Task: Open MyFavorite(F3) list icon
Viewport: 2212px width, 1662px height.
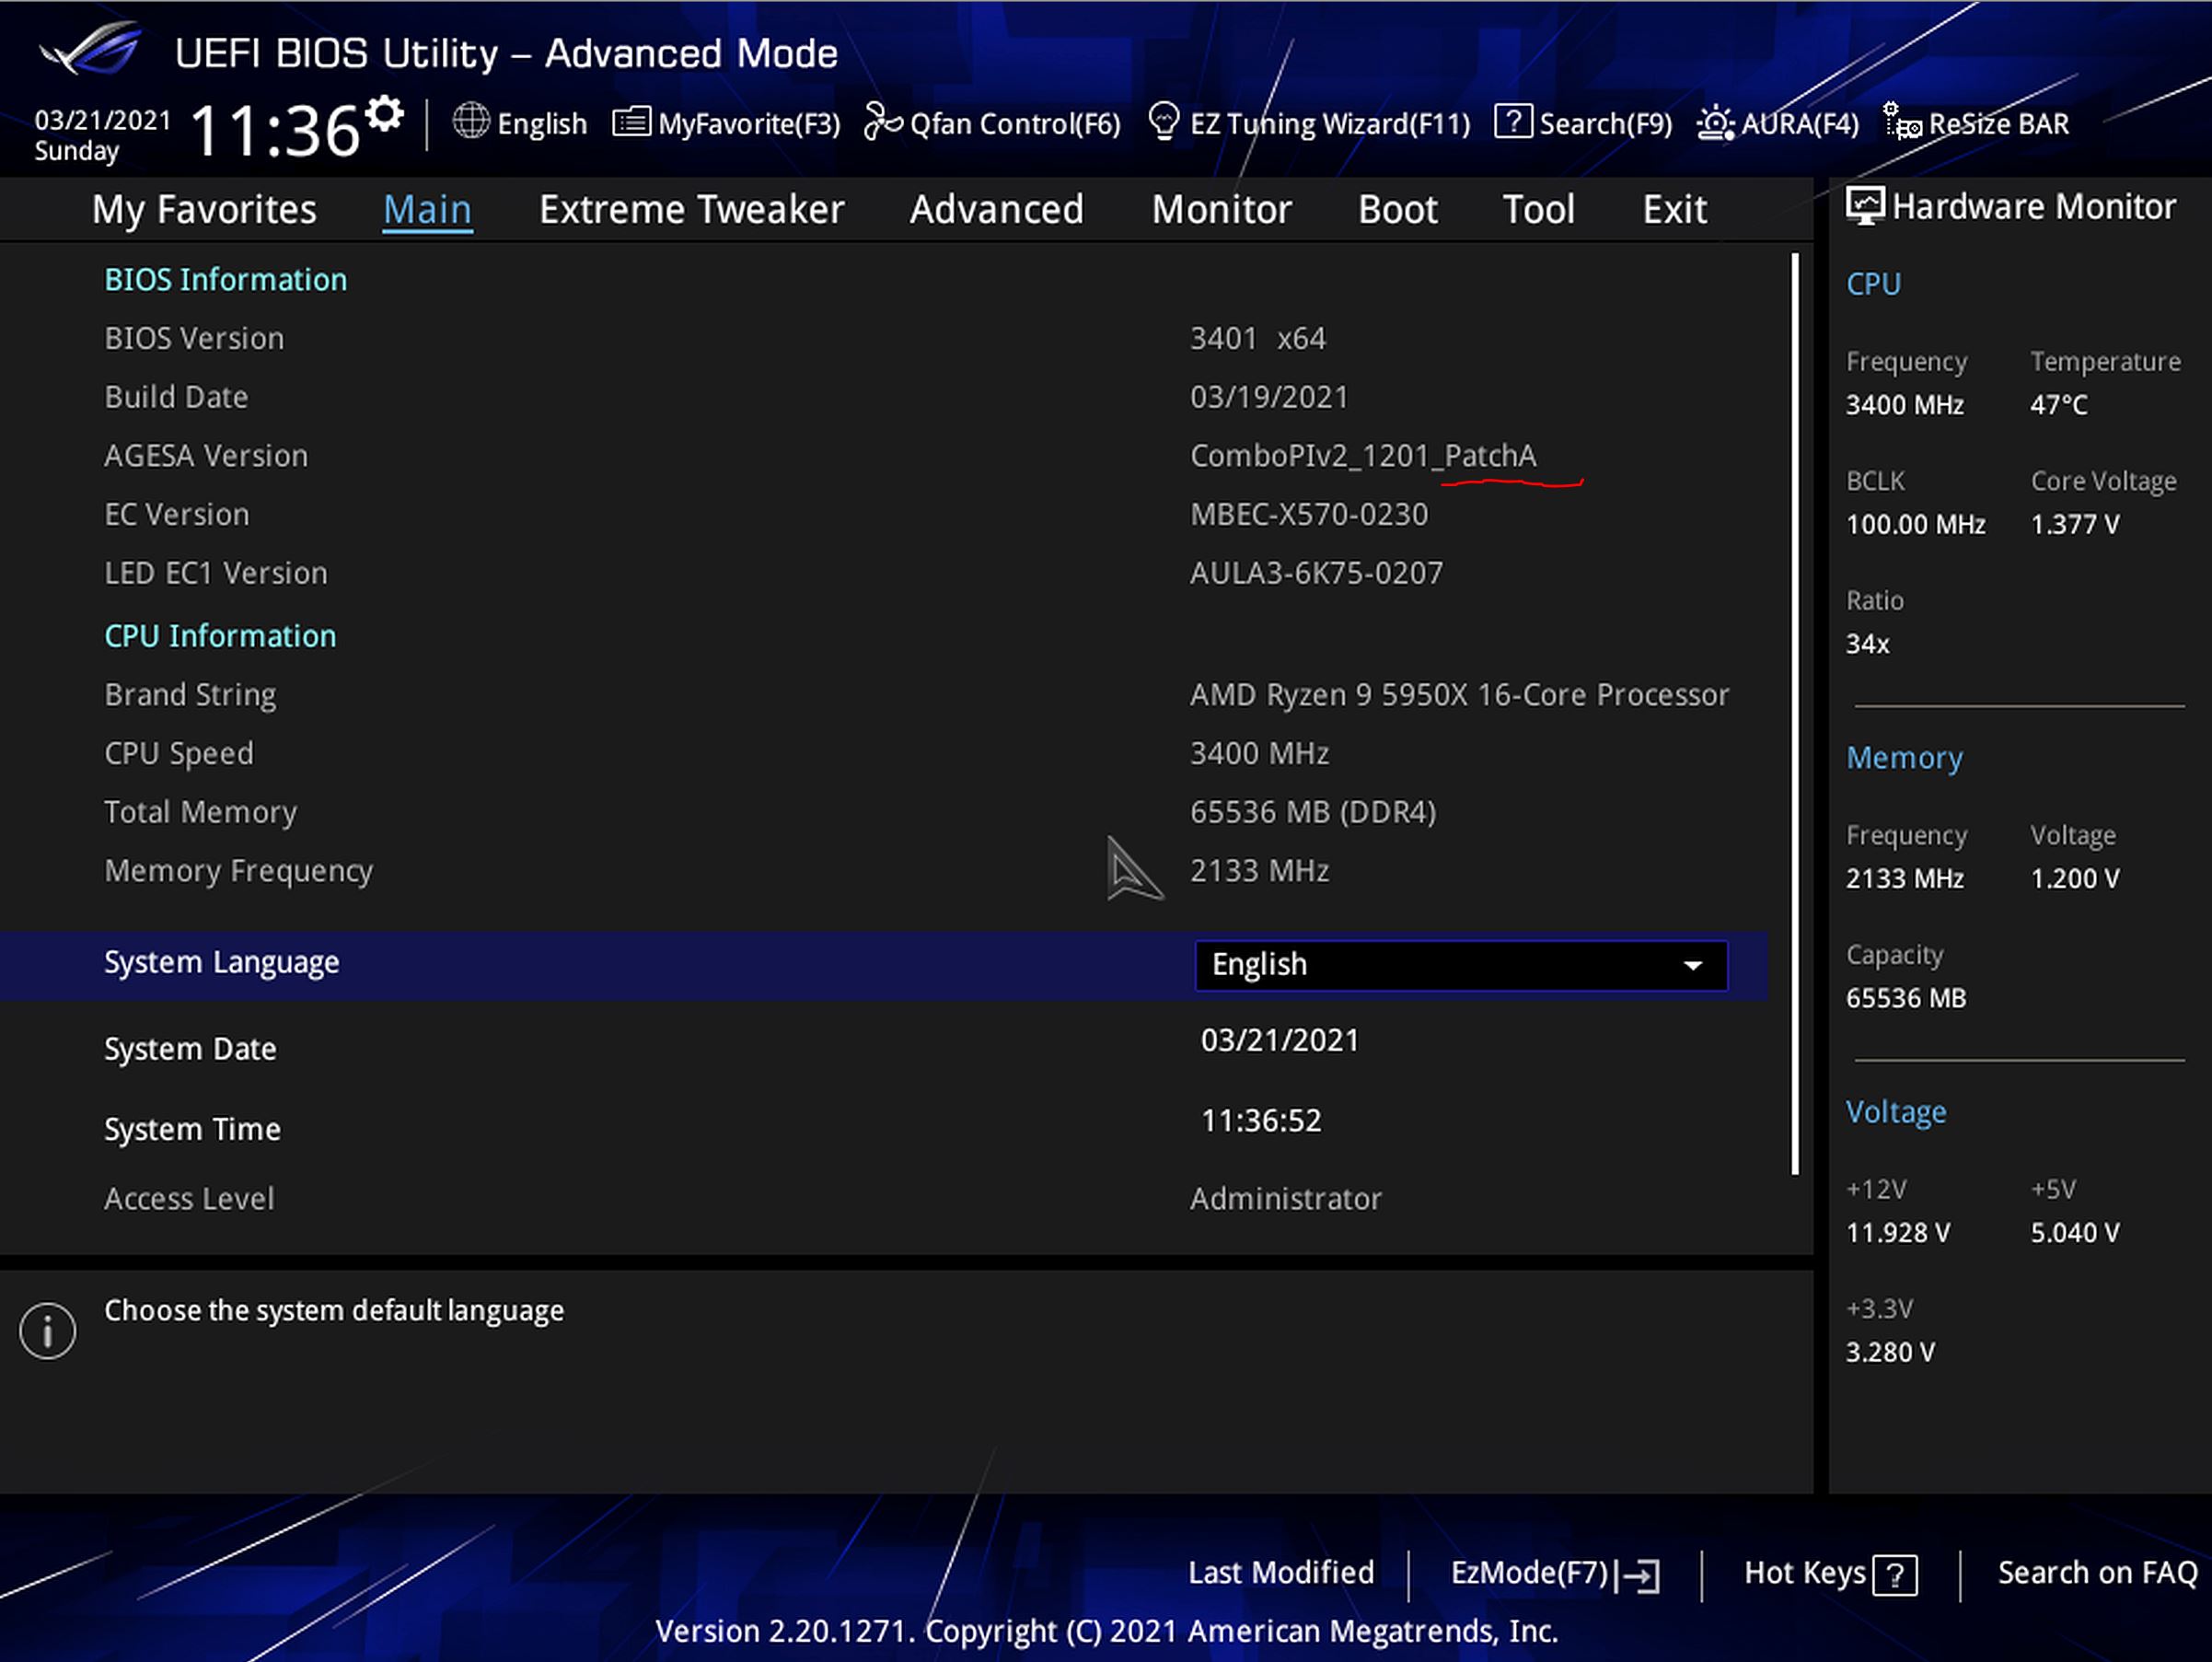Action: pyautogui.click(x=631, y=123)
